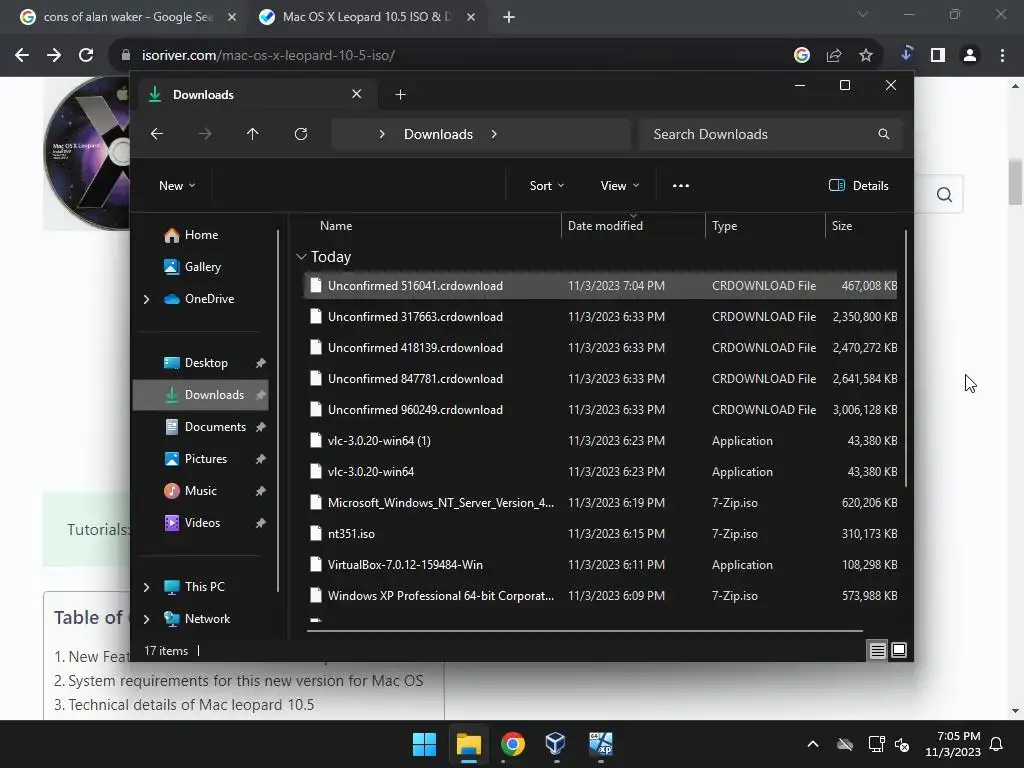The height and width of the screenshot is (768, 1024).
Task: Open the three-dot See more menu
Action: click(x=680, y=185)
